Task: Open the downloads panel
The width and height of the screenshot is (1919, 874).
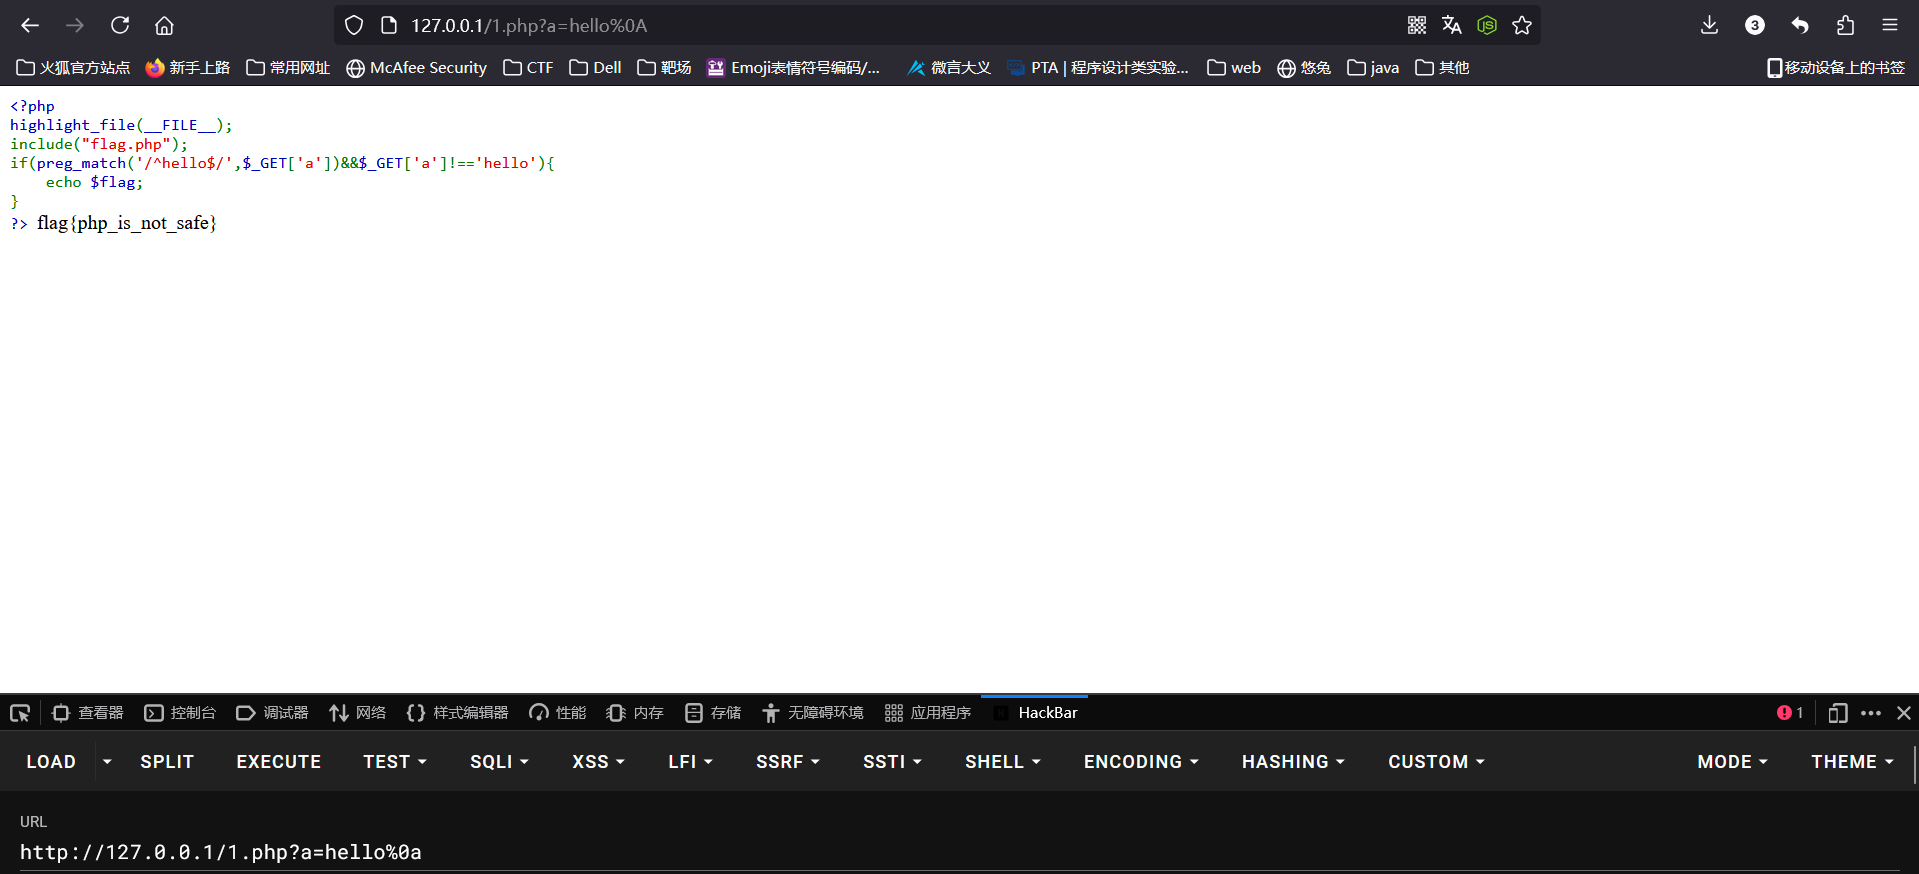Action: (1709, 25)
